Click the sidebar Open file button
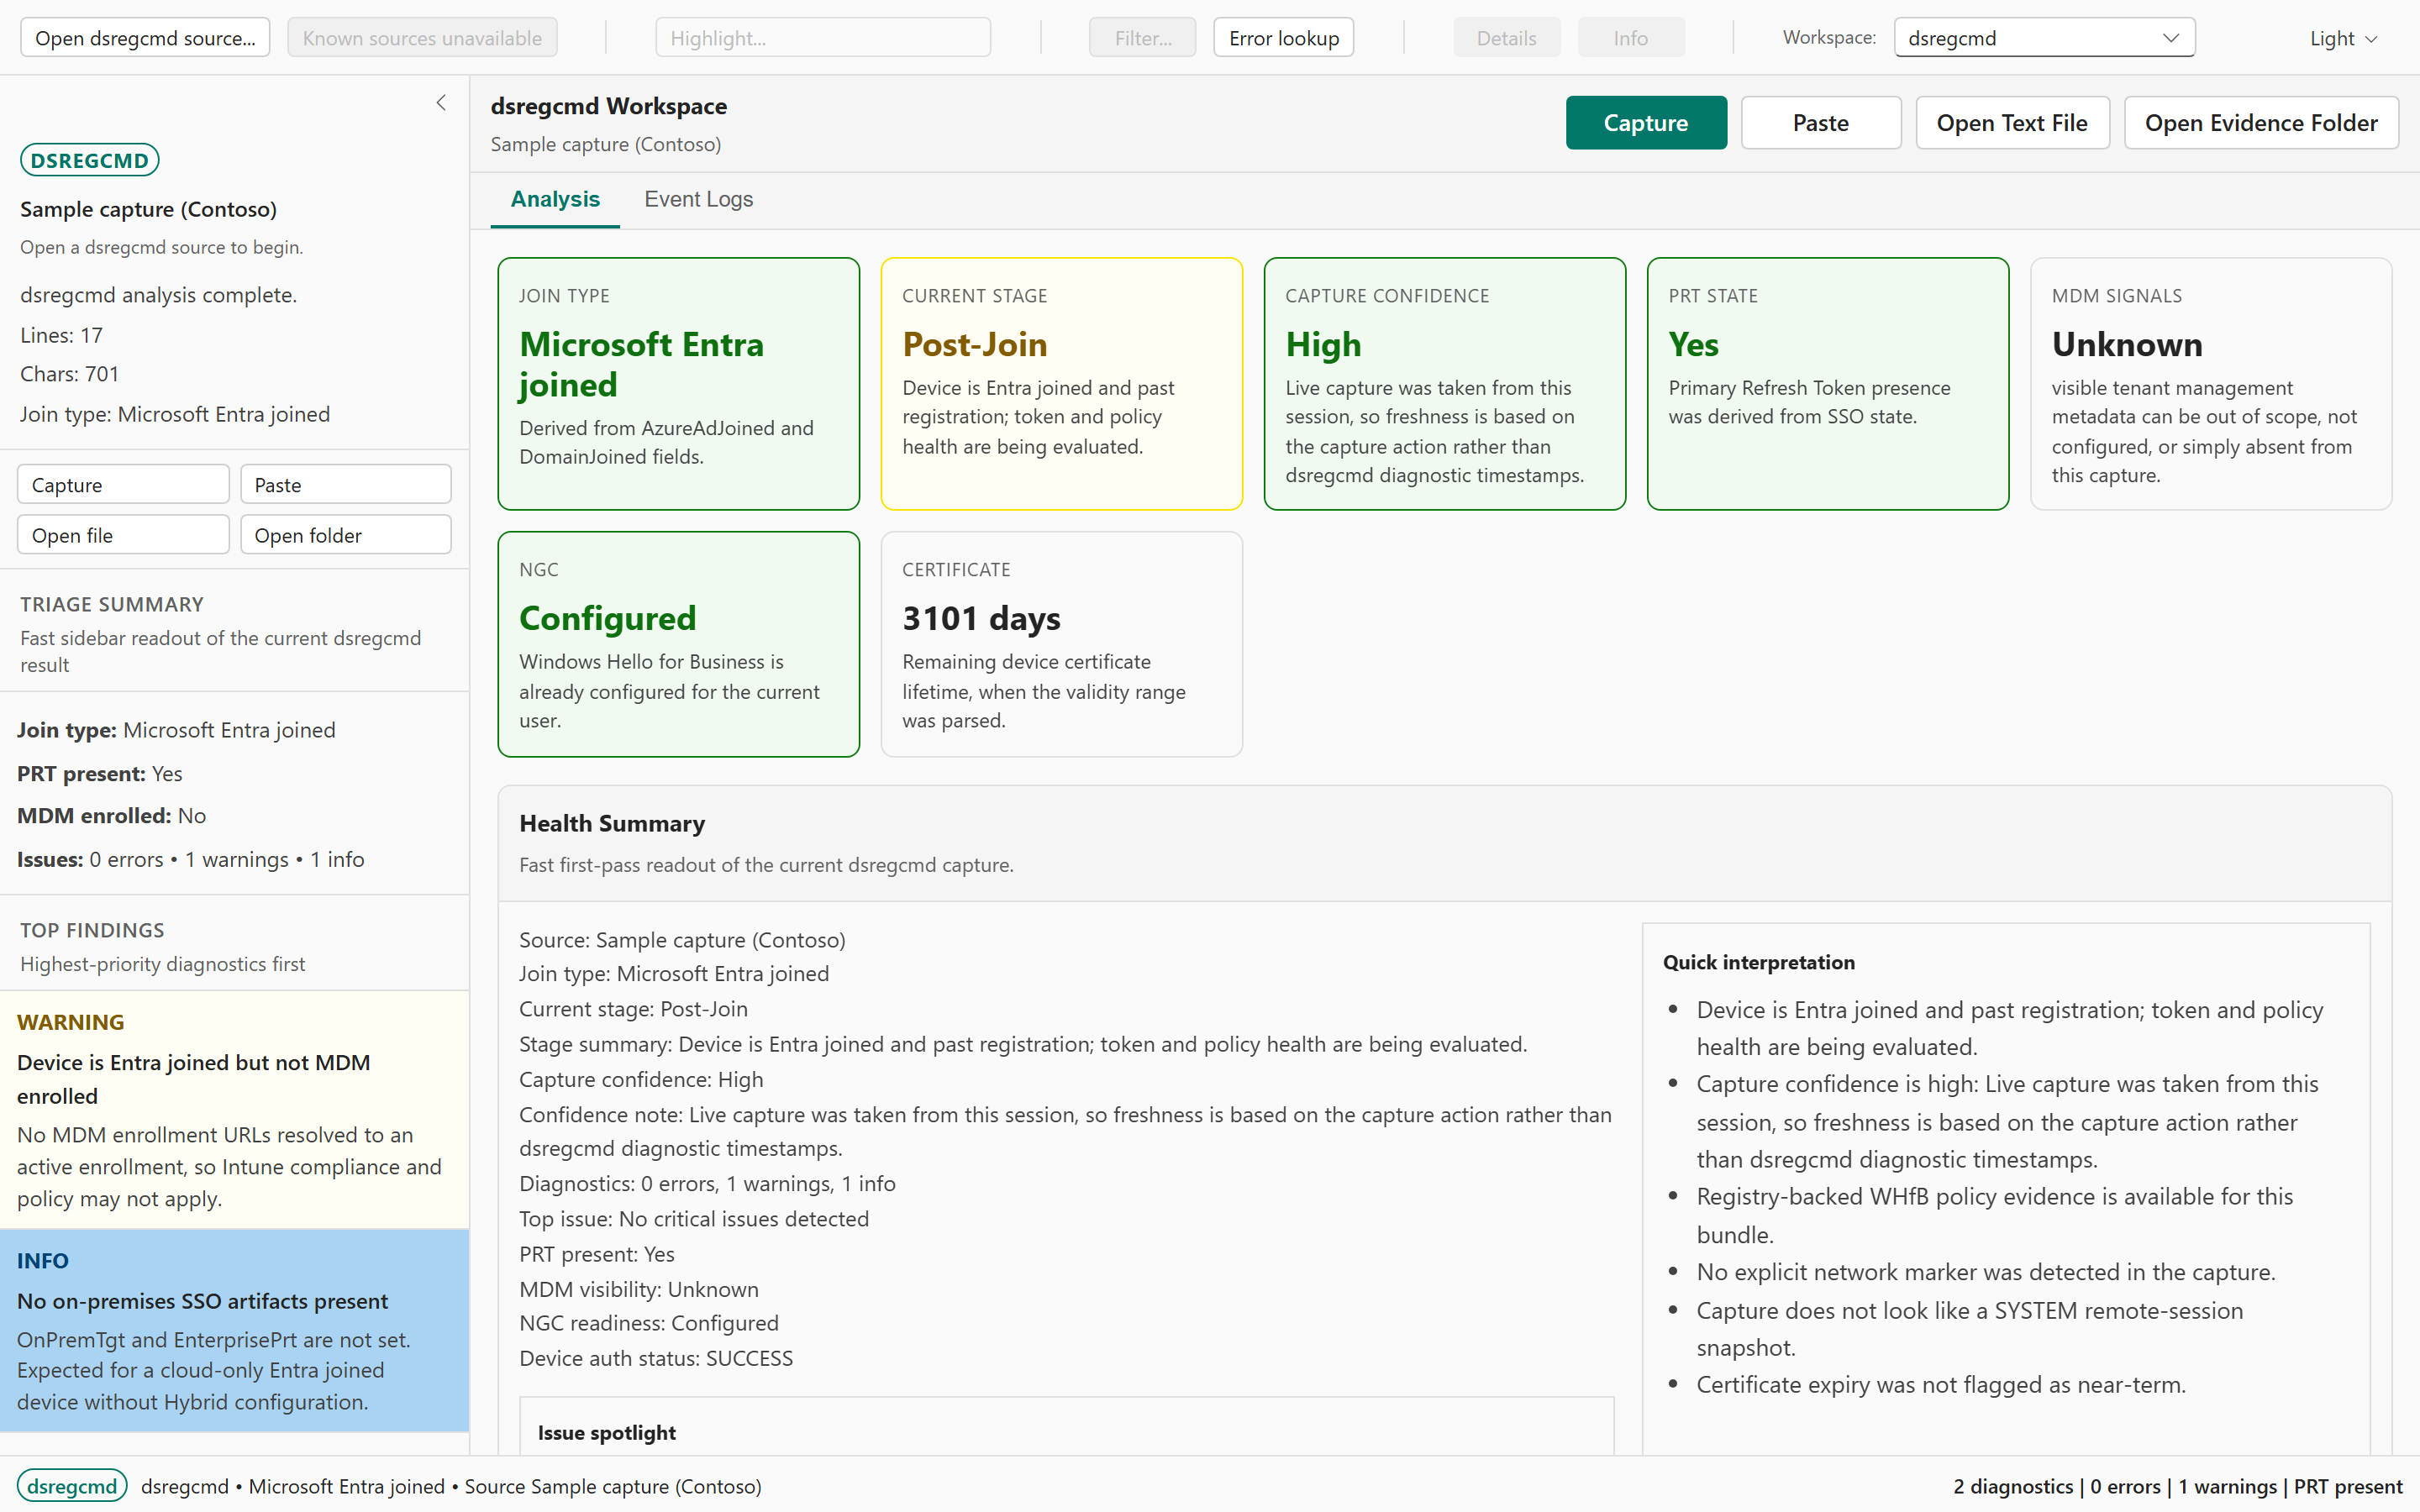 tap(123, 535)
